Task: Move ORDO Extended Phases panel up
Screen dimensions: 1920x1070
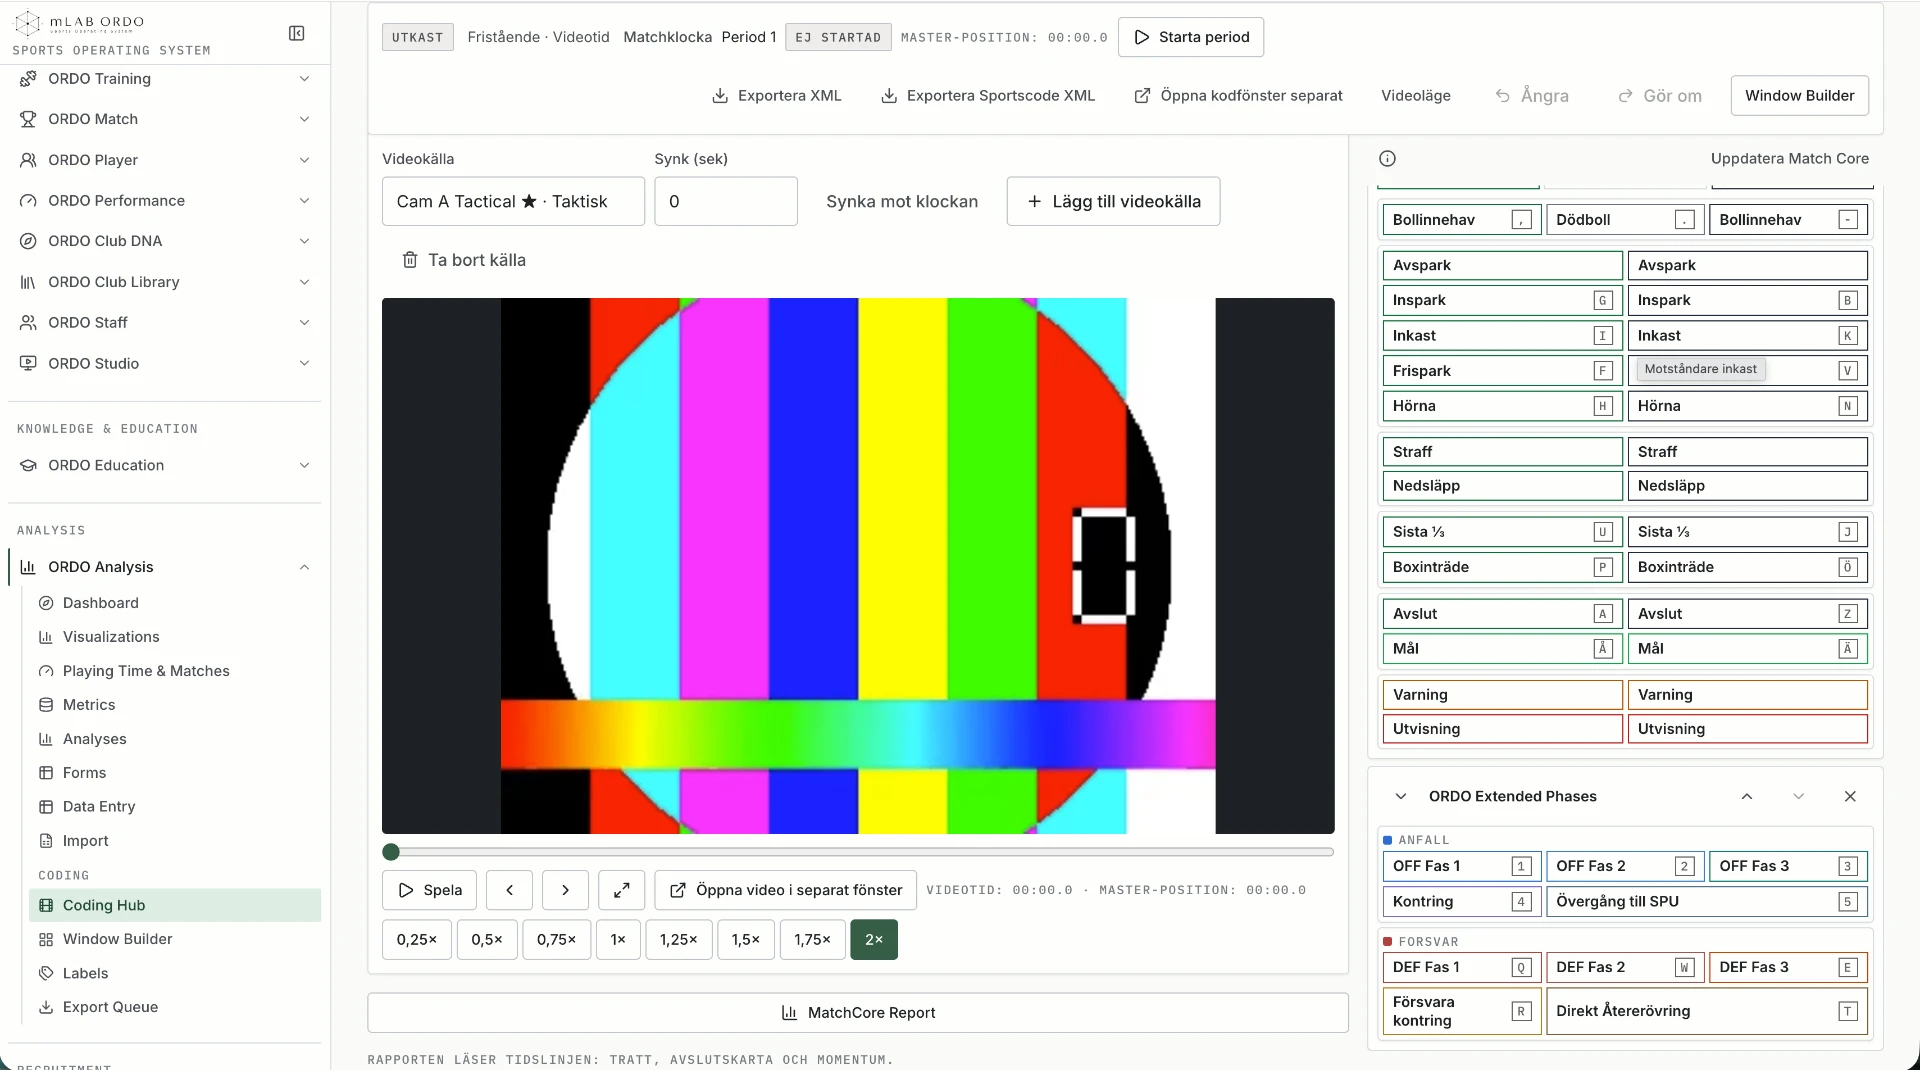Action: [x=1747, y=796]
